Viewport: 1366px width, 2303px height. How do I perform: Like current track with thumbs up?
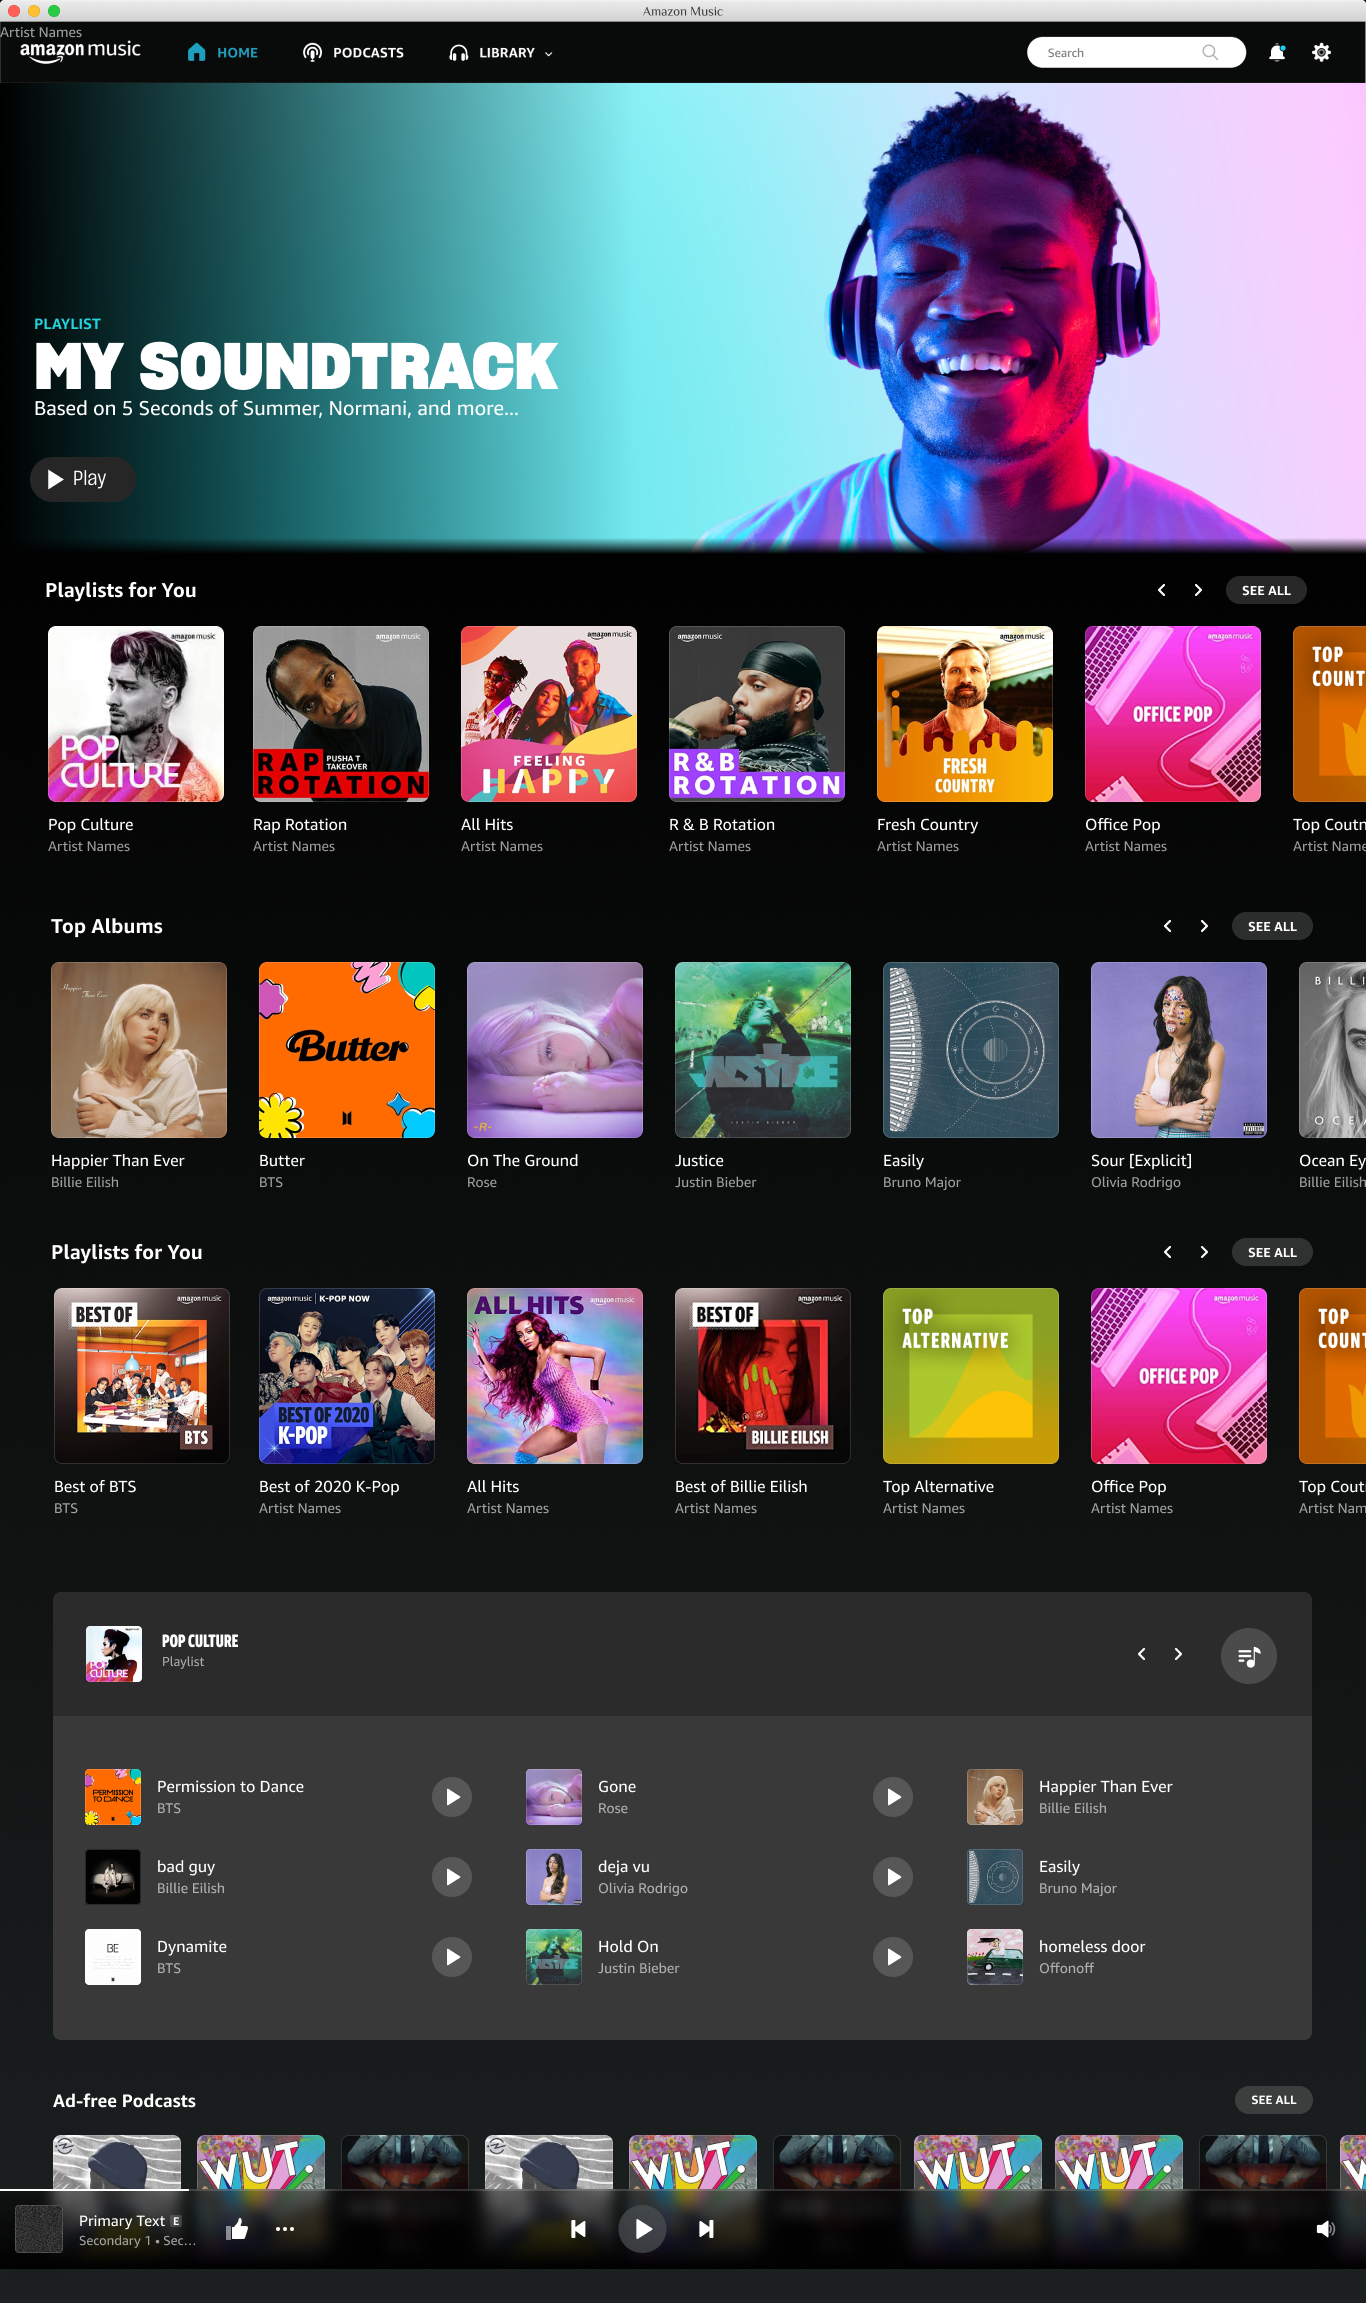pyautogui.click(x=237, y=2228)
